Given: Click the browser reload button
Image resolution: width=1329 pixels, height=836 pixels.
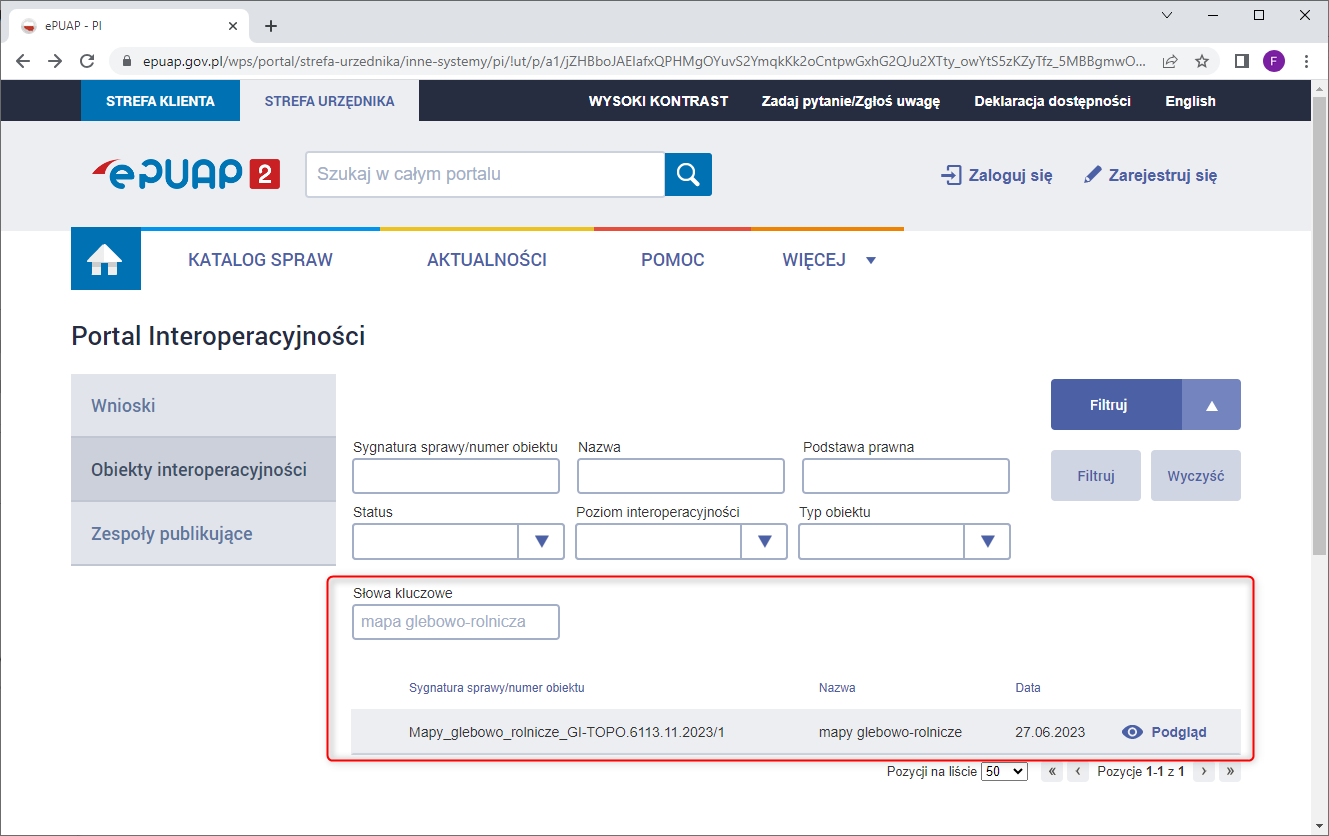Looking at the screenshot, I should point(88,61).
